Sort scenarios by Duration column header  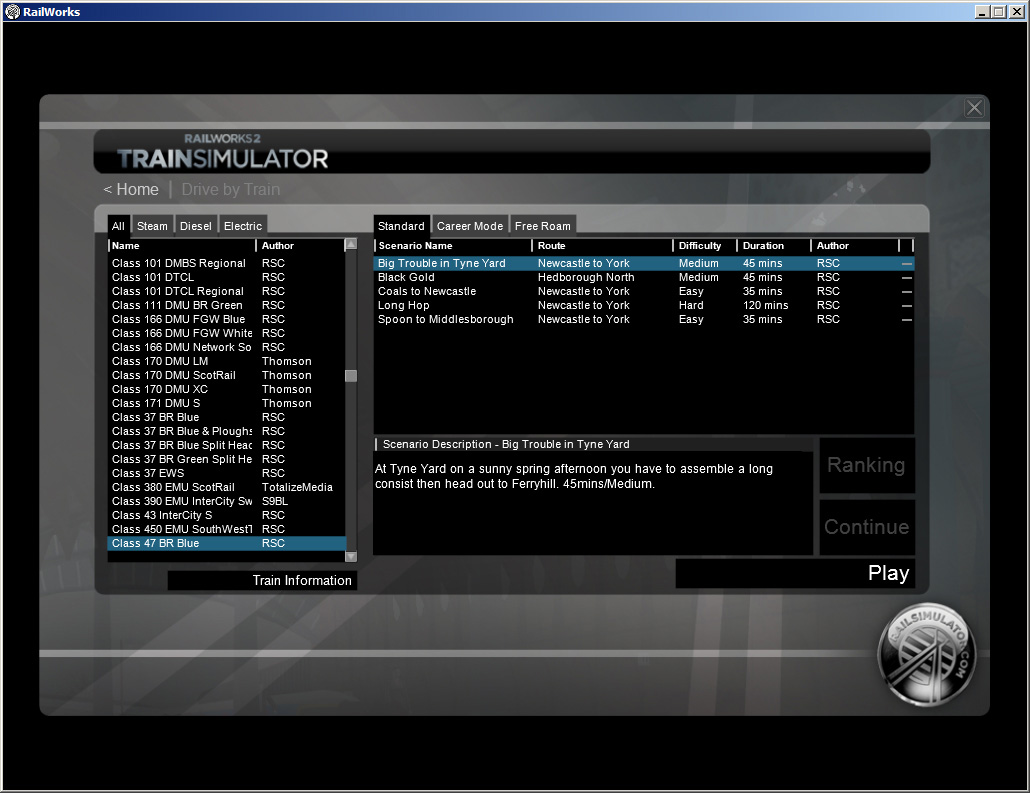[764, 246]
